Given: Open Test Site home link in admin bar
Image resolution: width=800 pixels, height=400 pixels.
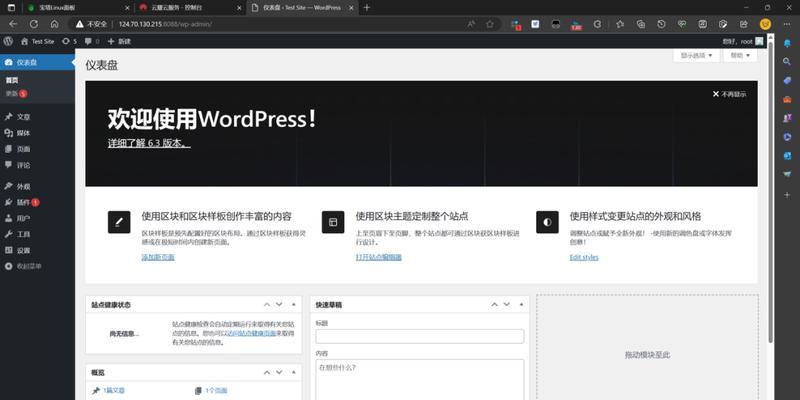Looking at the screenshot, I should point(37,41).
